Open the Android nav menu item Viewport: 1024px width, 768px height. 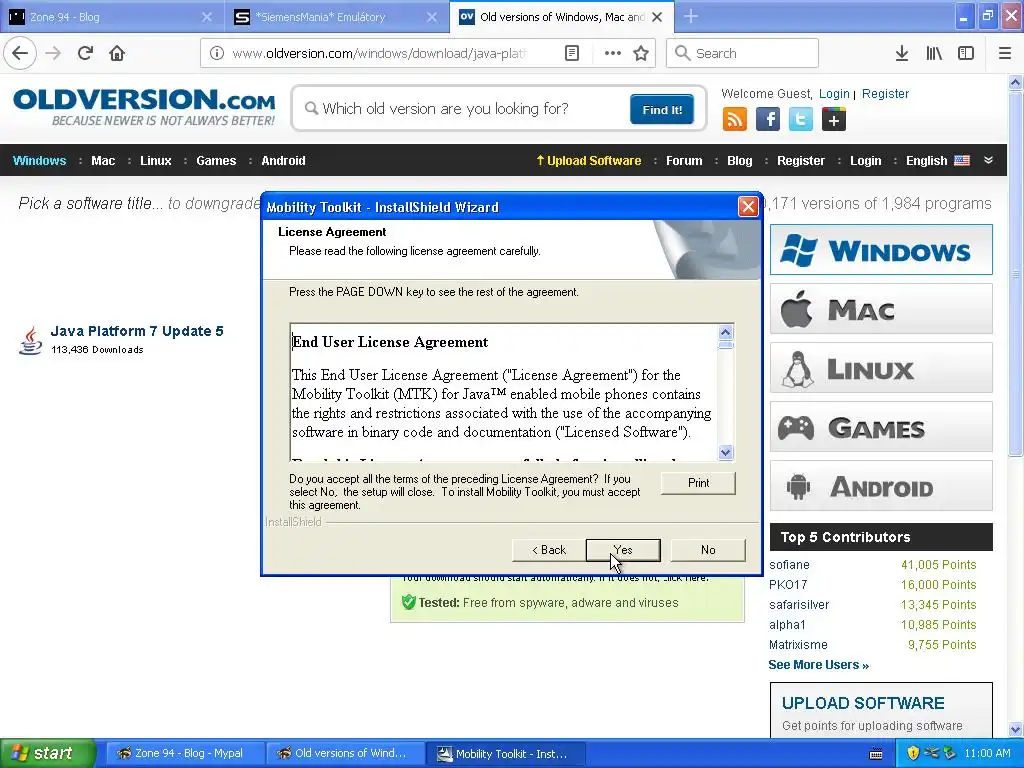click(x=283, y=161)
